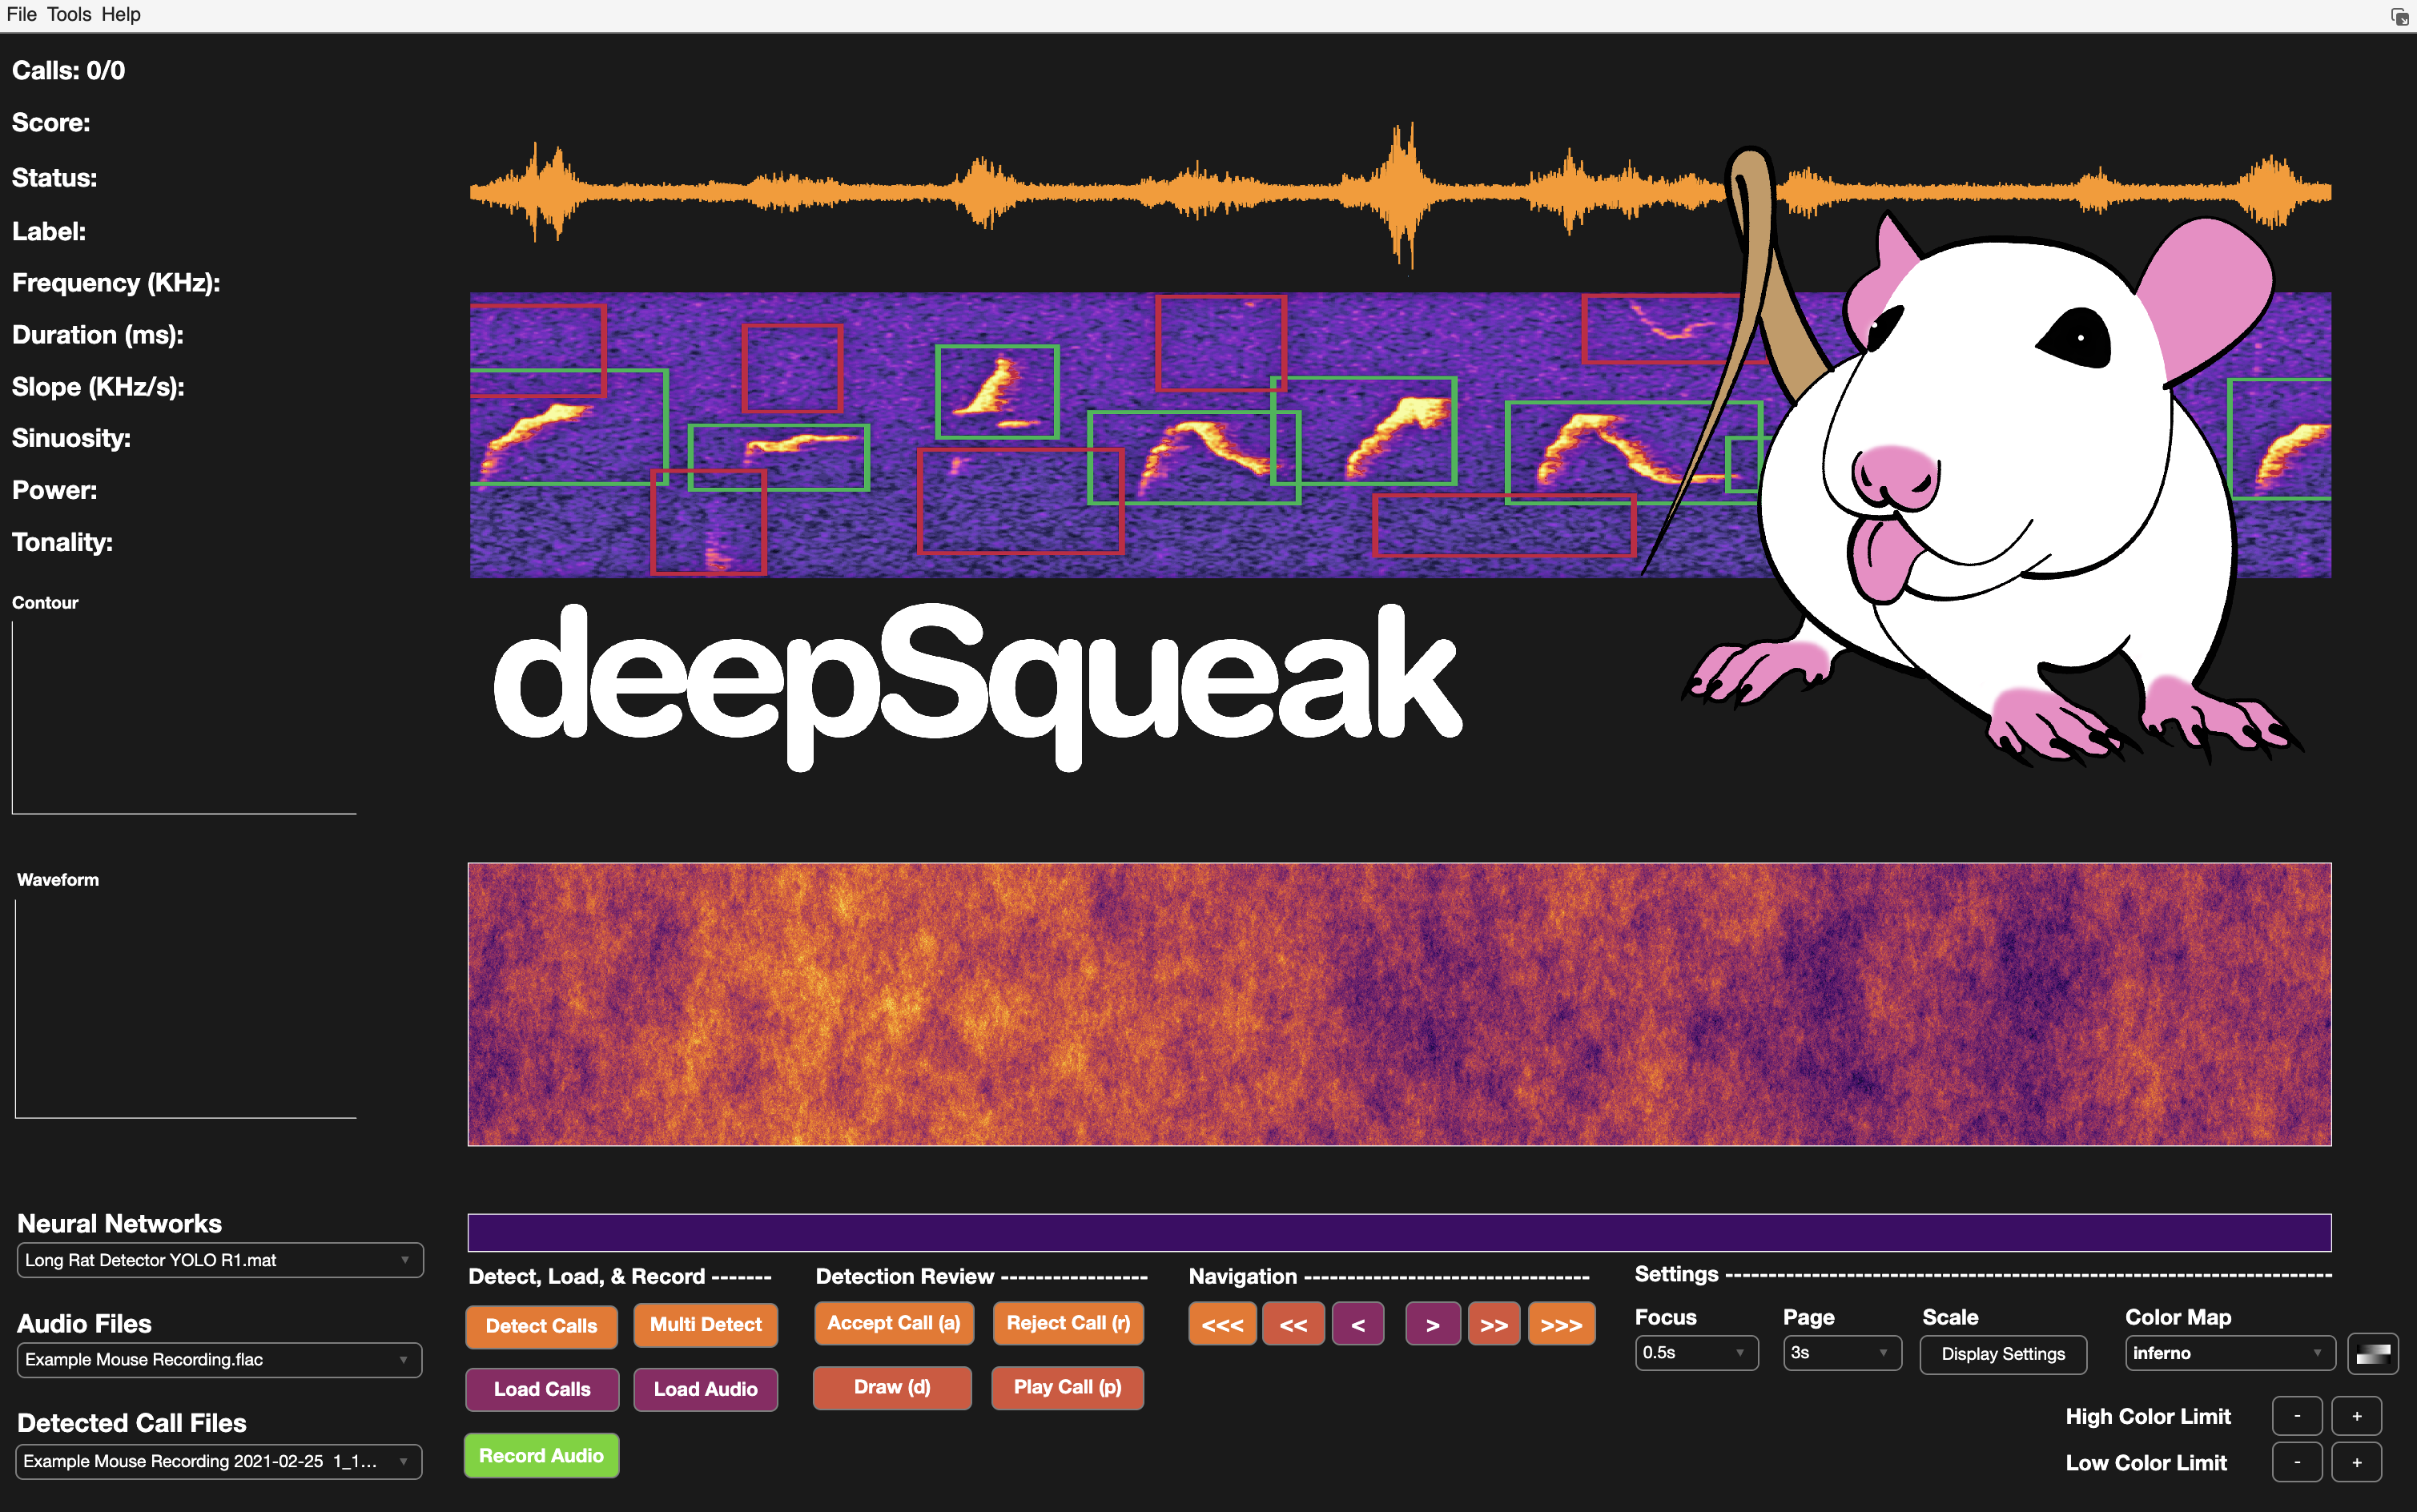The width and height of the screenshot is (2417, 1512).
Task: Step forward with the > button
Action: pos(1433,1325)
